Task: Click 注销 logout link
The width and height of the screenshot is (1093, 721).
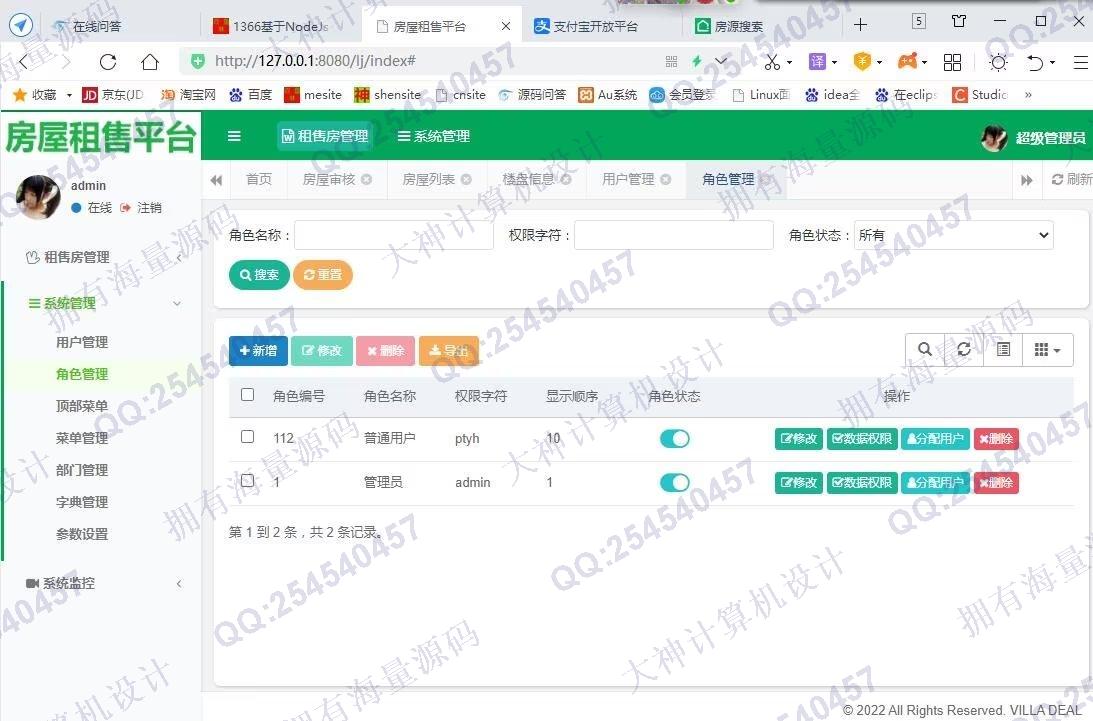Action: point(142,208)
